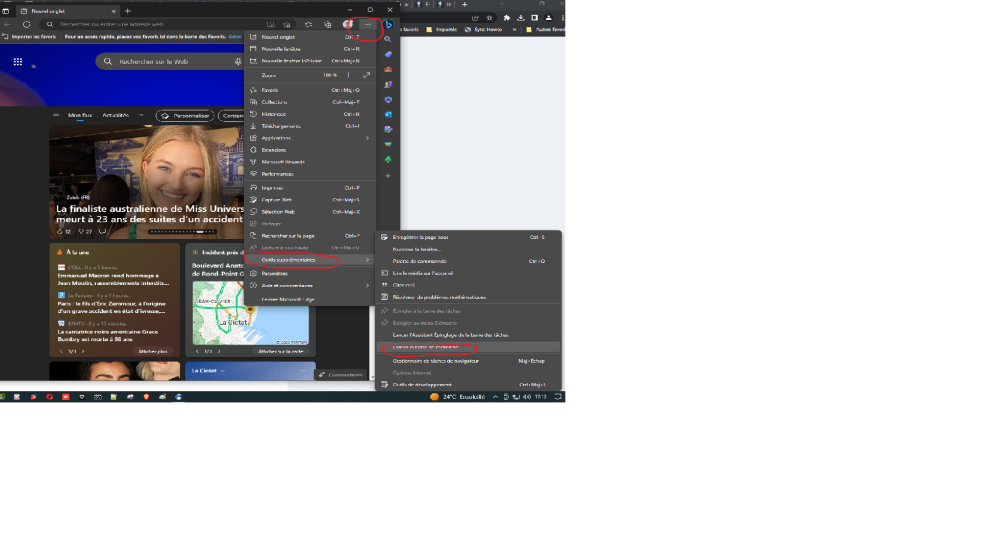Open the feed tabs more options ellipsis

141,115
